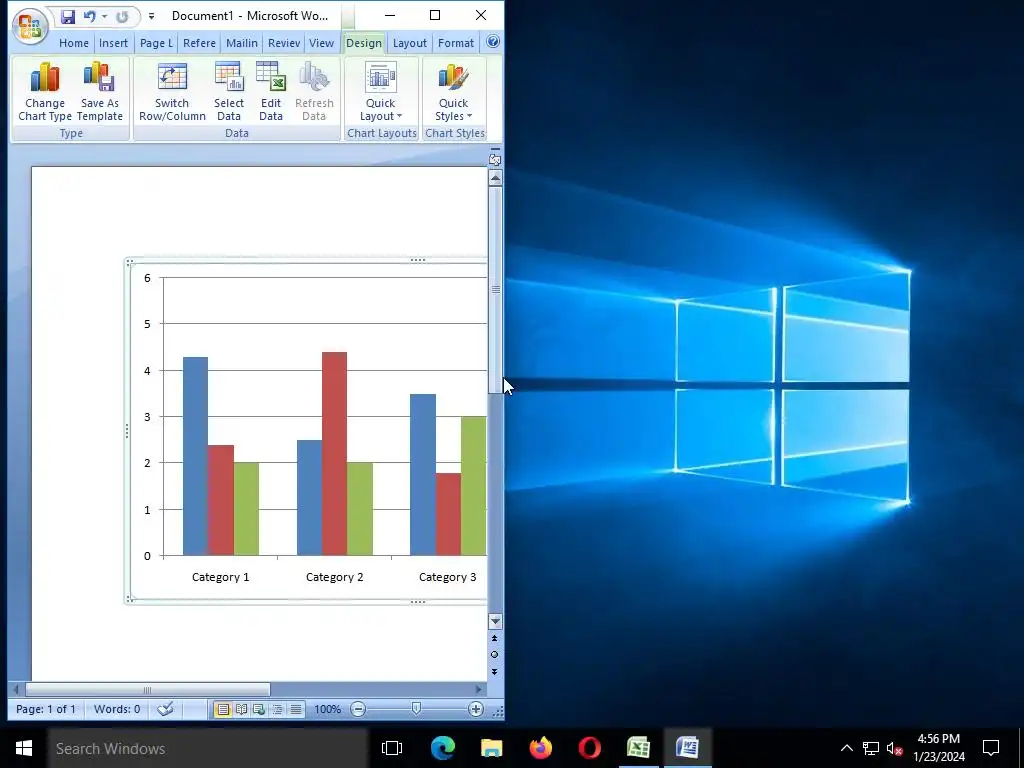Viewport: 1024px width, 768px height.
Task: Switch to Web Layout view
Action: (259, 709)
